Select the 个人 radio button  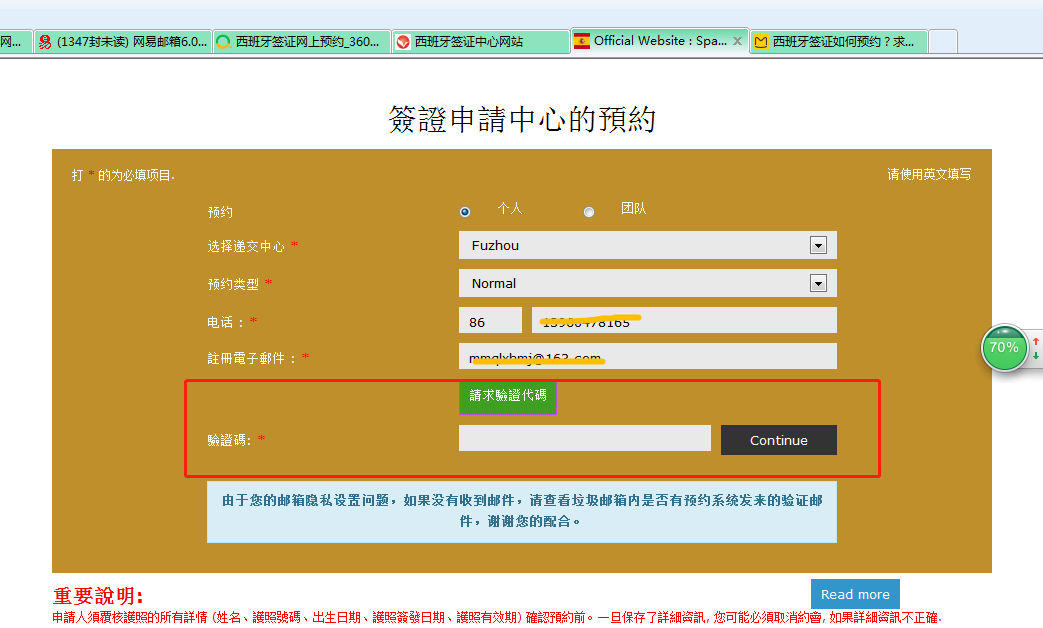[464, 211]
